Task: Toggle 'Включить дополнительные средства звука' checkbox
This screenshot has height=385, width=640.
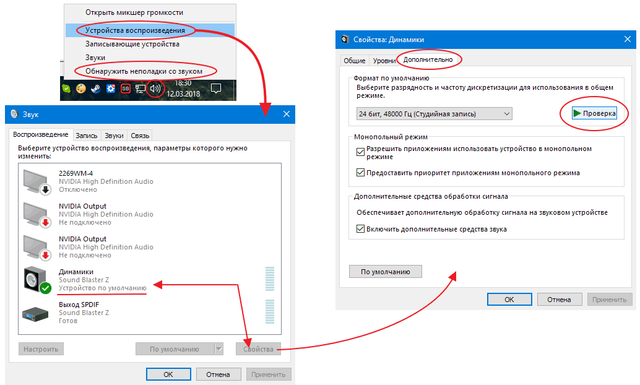Action: (360, 229)
